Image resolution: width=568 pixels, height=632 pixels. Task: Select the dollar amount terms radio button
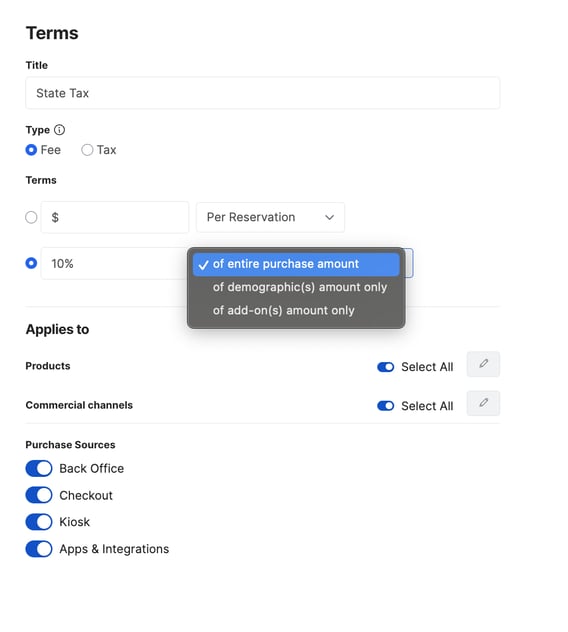(x=31, y=217)
